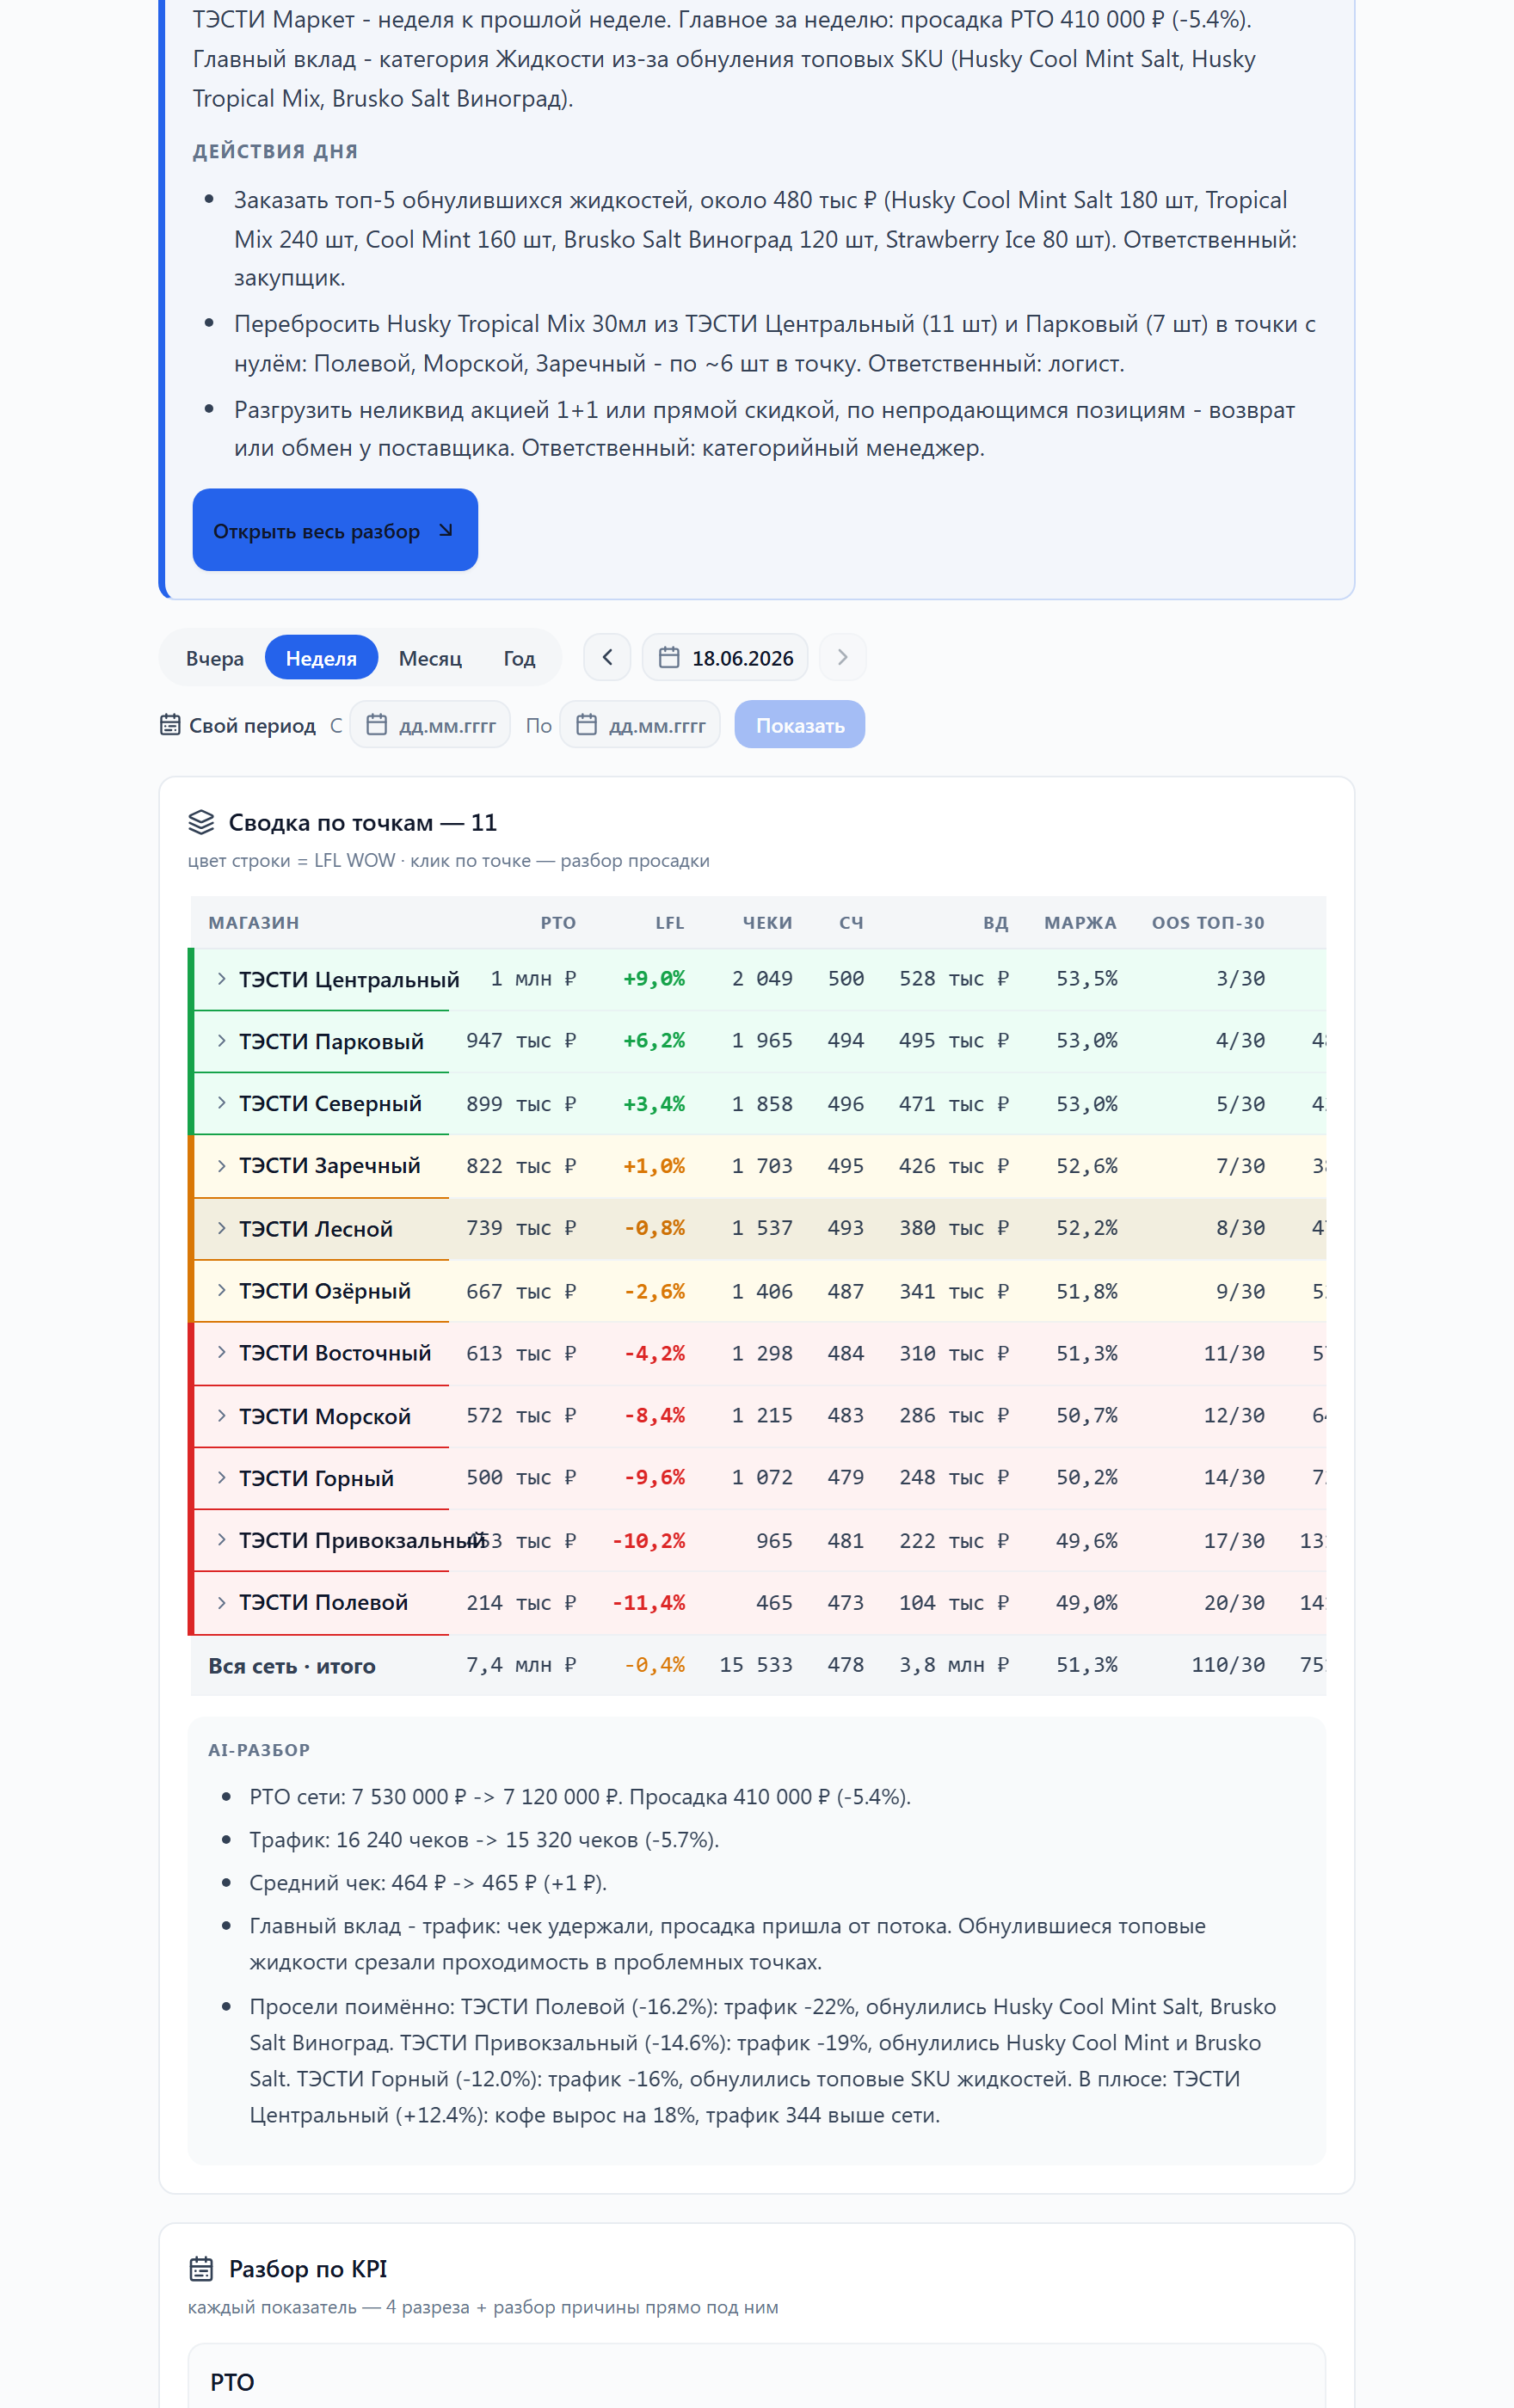Click the calendar icon next to 18.06.2026

pos(669,657)
